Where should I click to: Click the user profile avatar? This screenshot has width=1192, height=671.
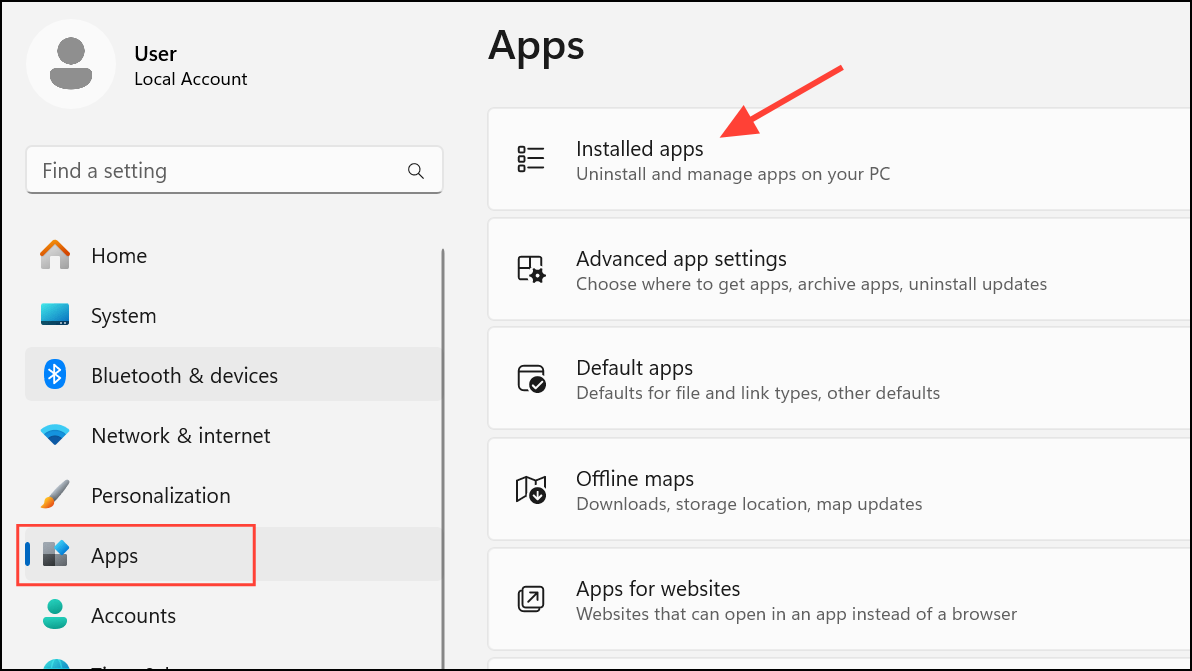(x=71, y=65)
